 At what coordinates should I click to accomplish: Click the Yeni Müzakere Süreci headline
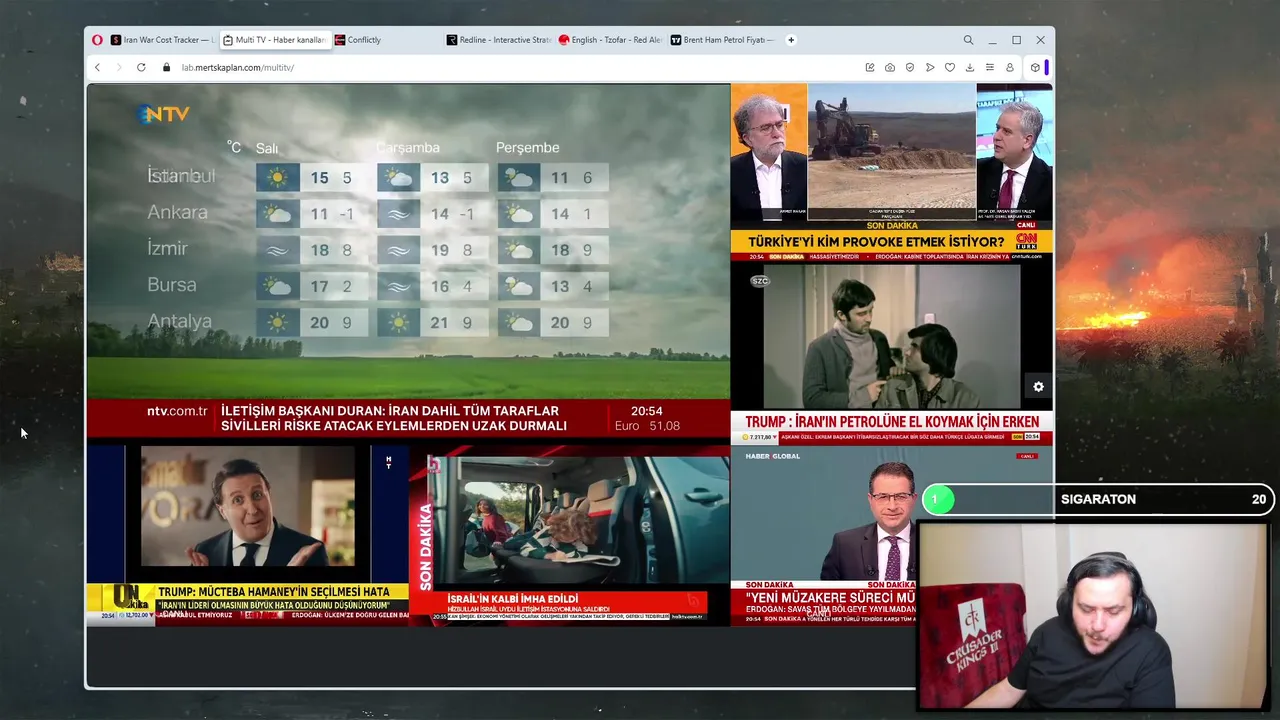pyautogui.click(x=831, y=597)
